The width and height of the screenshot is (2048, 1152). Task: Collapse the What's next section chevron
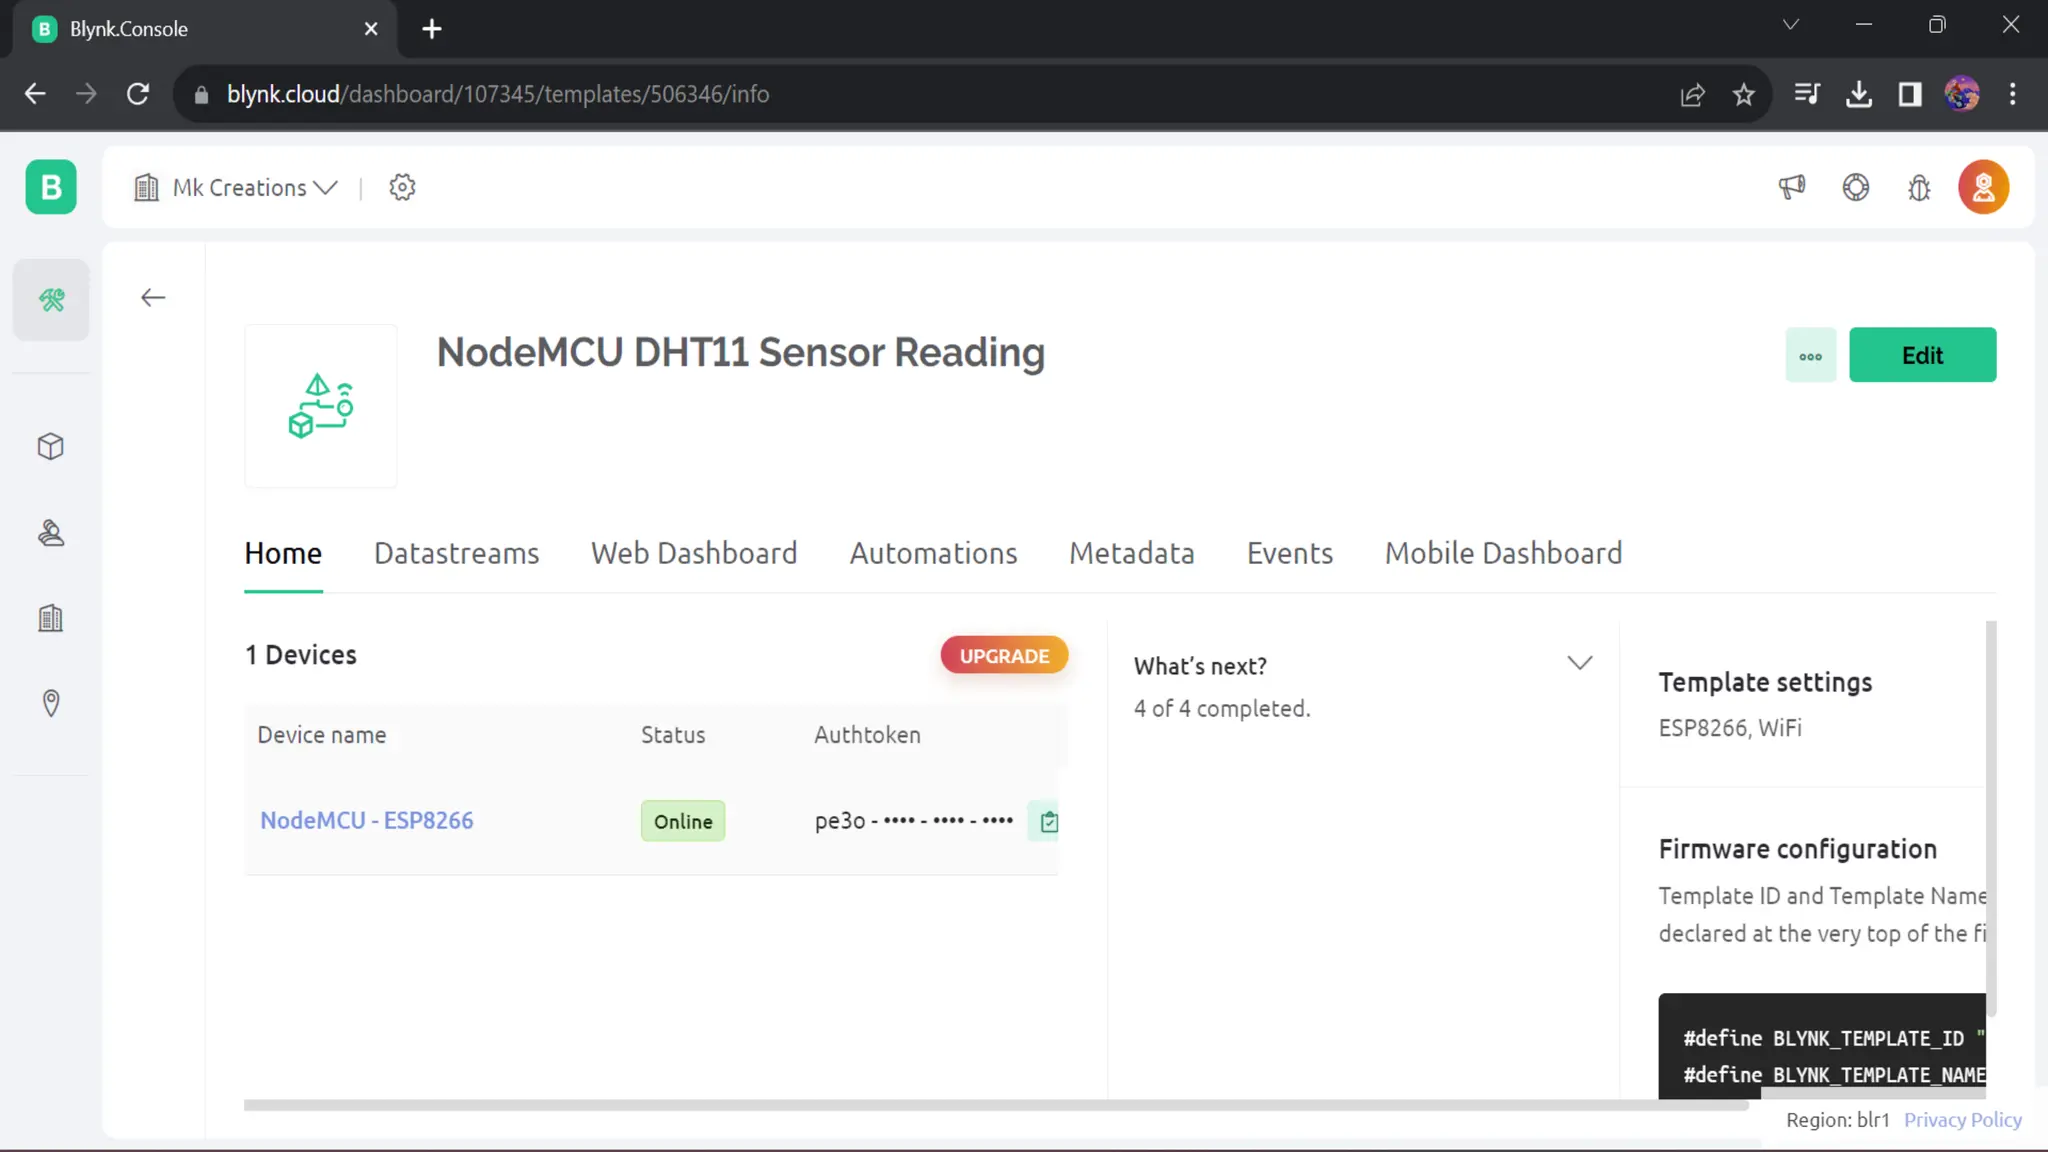(1579, 663)
